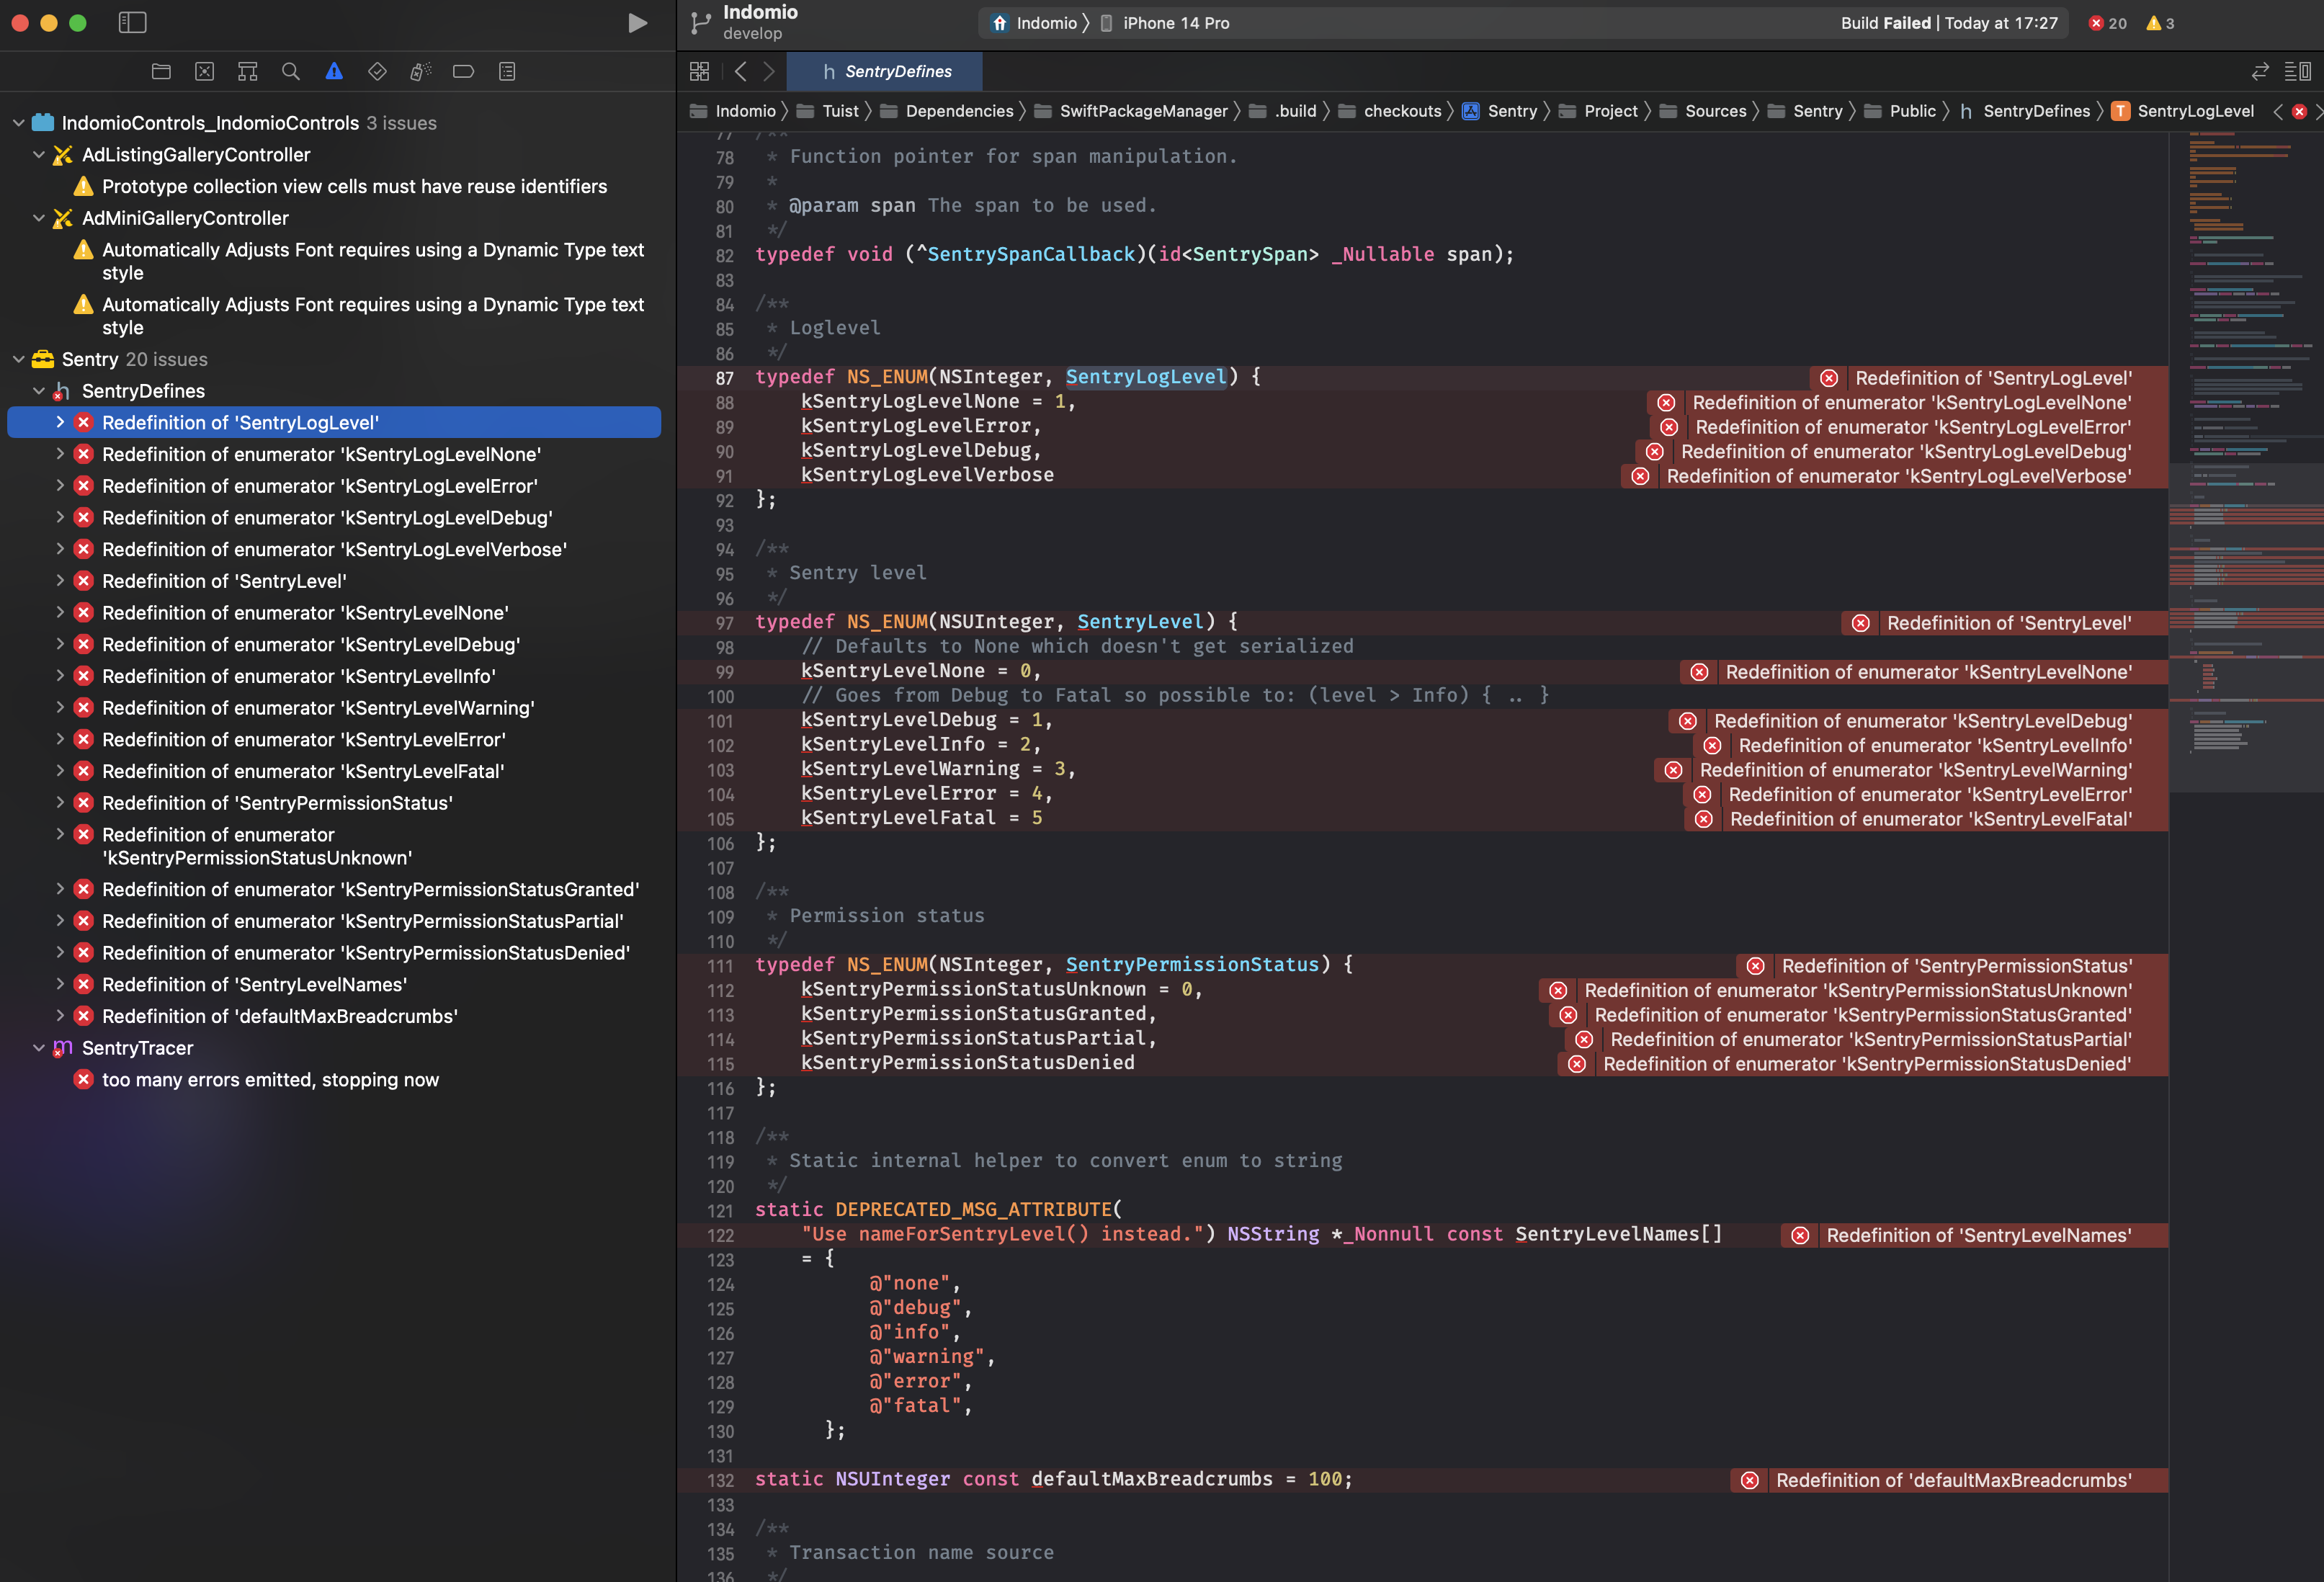The height and width of the screenshot is (1582, 2324).
Task: Open the Test navigator
Action: (377, 71)
